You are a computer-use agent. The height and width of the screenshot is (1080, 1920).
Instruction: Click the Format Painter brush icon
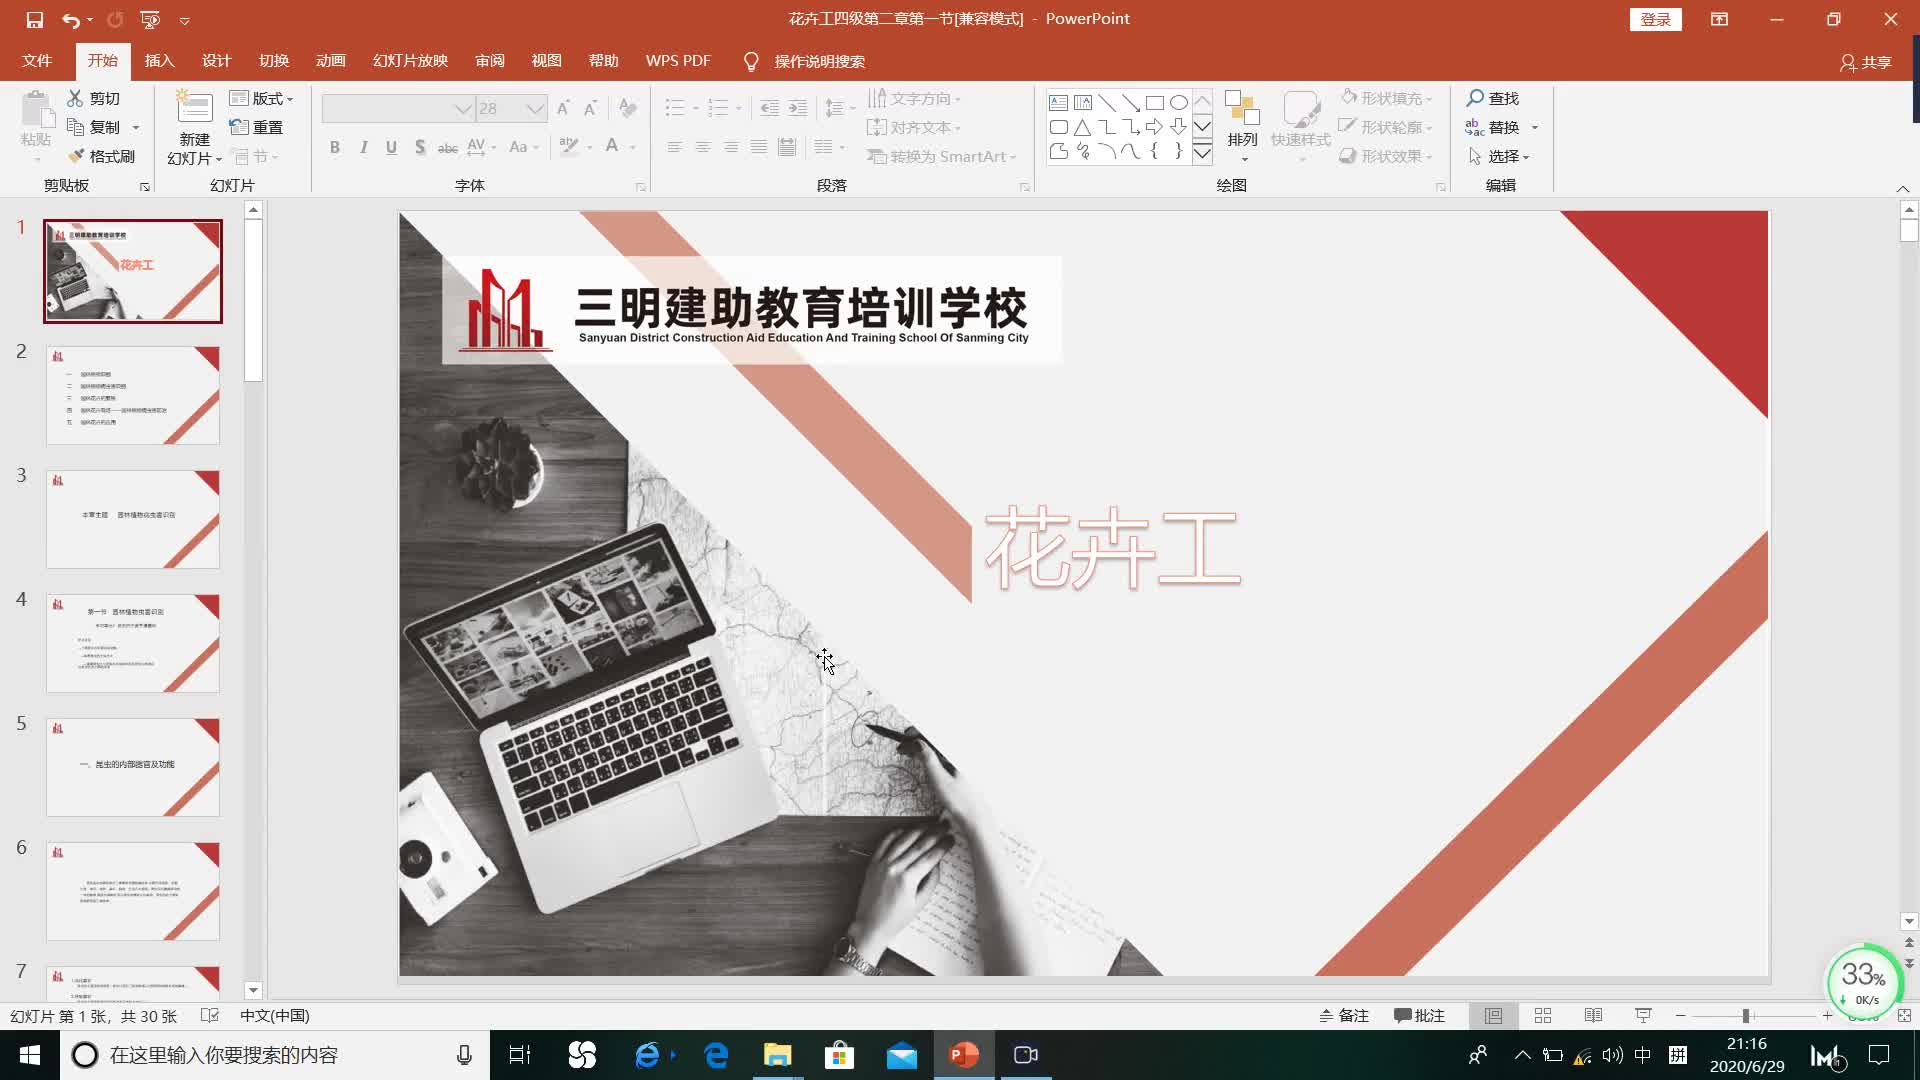[x=76, y=156]
